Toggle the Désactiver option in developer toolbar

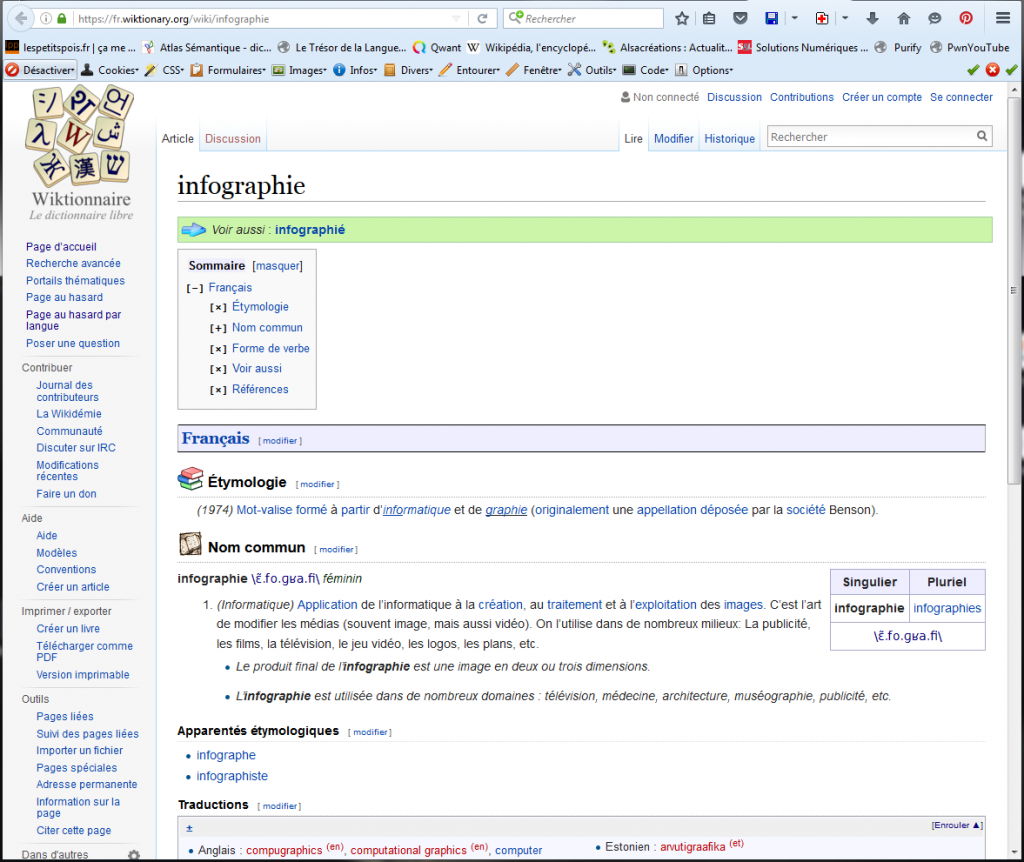coord(40,70)
